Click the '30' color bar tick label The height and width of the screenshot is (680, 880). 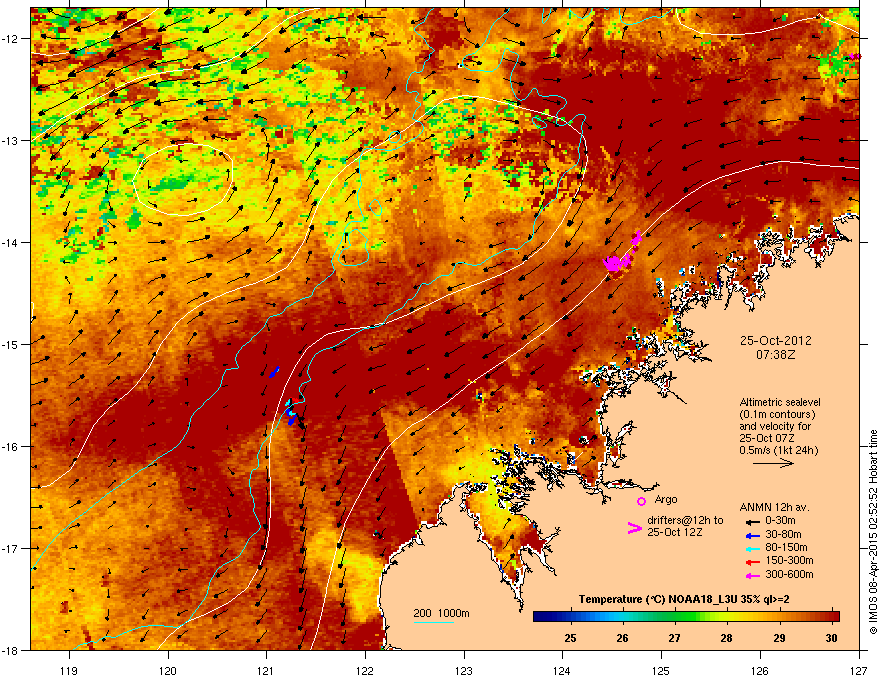(x=832, y=638)
